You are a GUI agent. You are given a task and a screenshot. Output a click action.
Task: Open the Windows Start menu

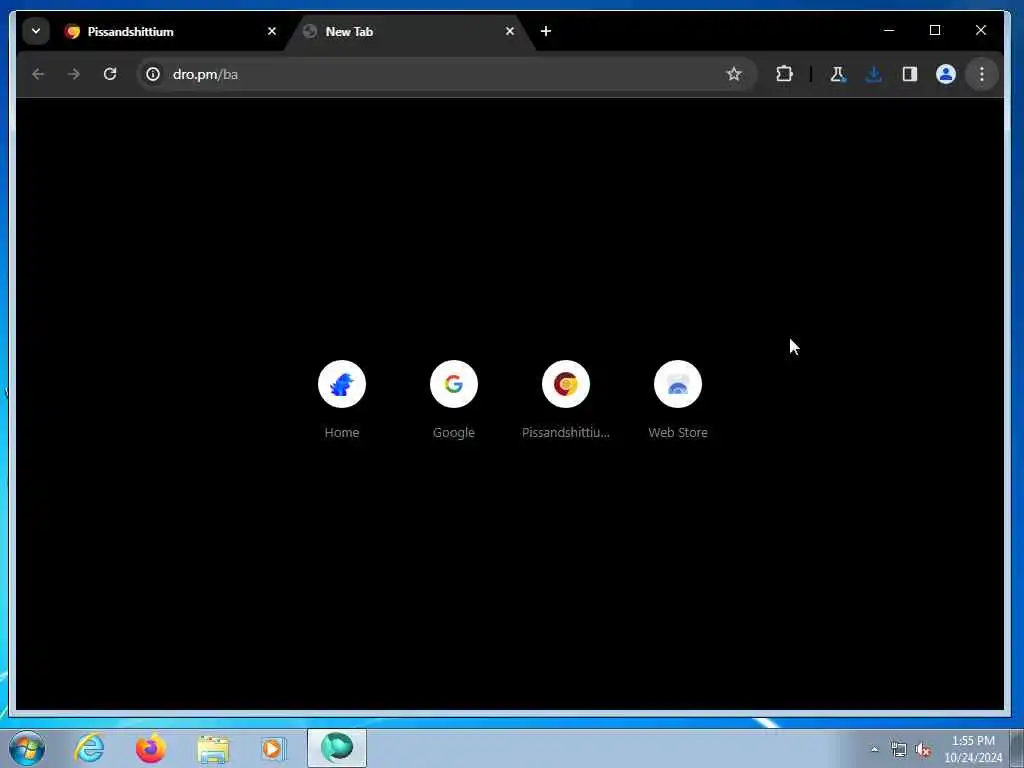tap(27, 748)
